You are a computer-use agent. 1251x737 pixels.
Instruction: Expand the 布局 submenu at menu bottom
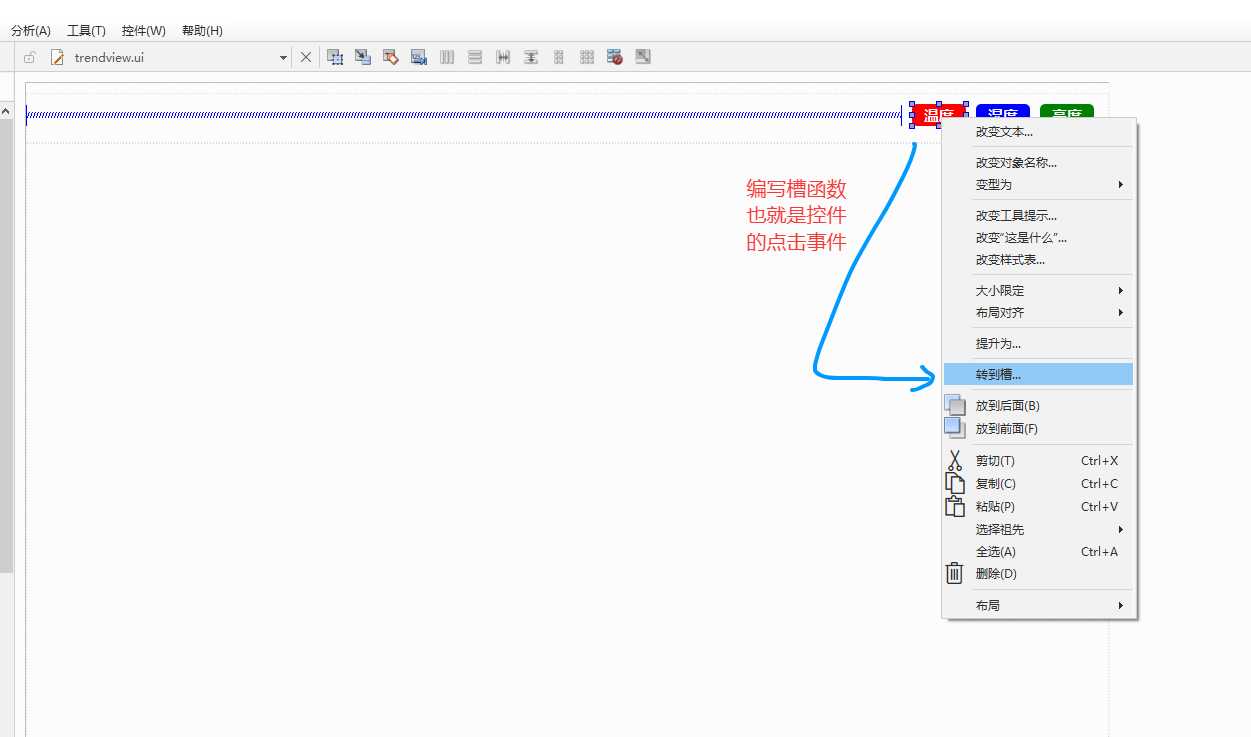(1039, 605)
